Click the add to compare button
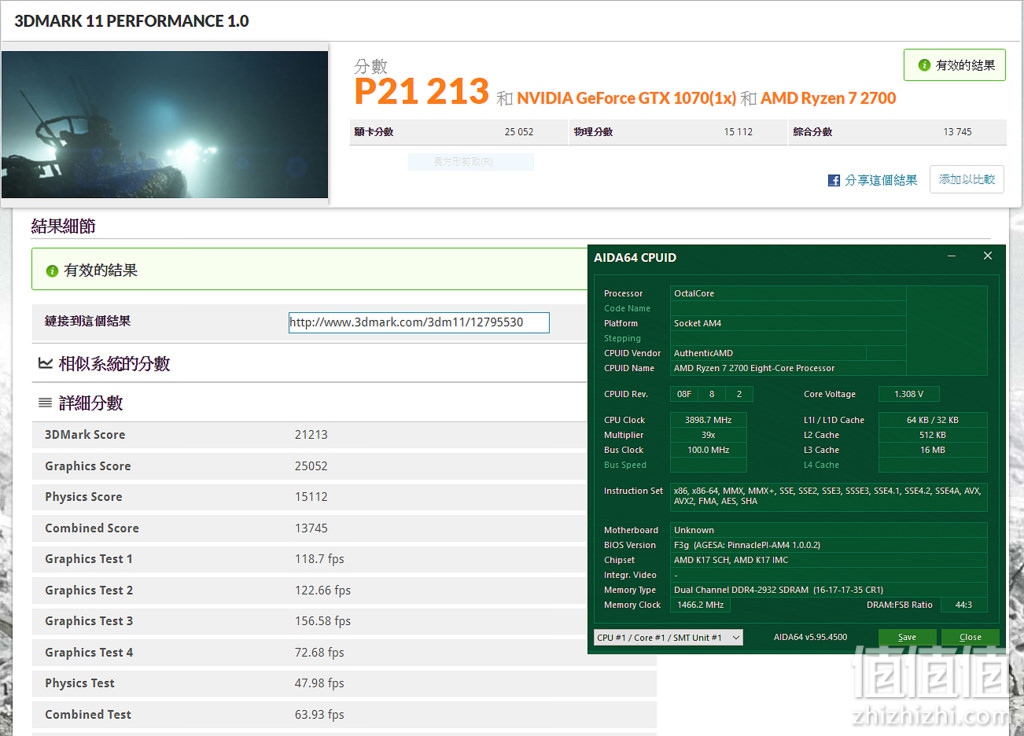This screenshot has height=736, width=1024. click(967, 179)
